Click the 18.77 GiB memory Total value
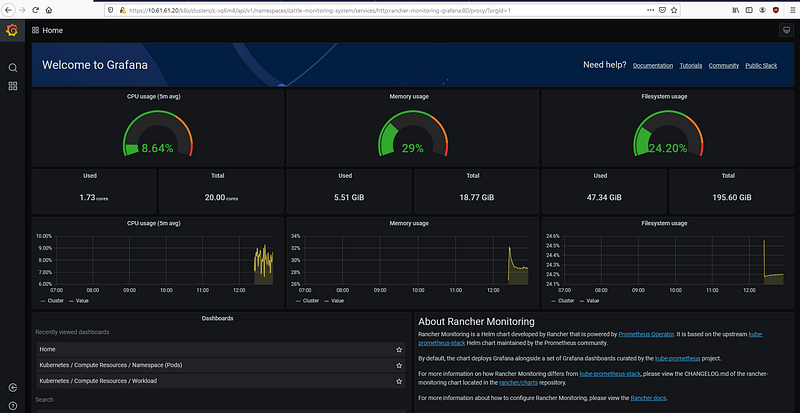The width and height of the screenshot is (800, 413). click(x=477, y=198)
